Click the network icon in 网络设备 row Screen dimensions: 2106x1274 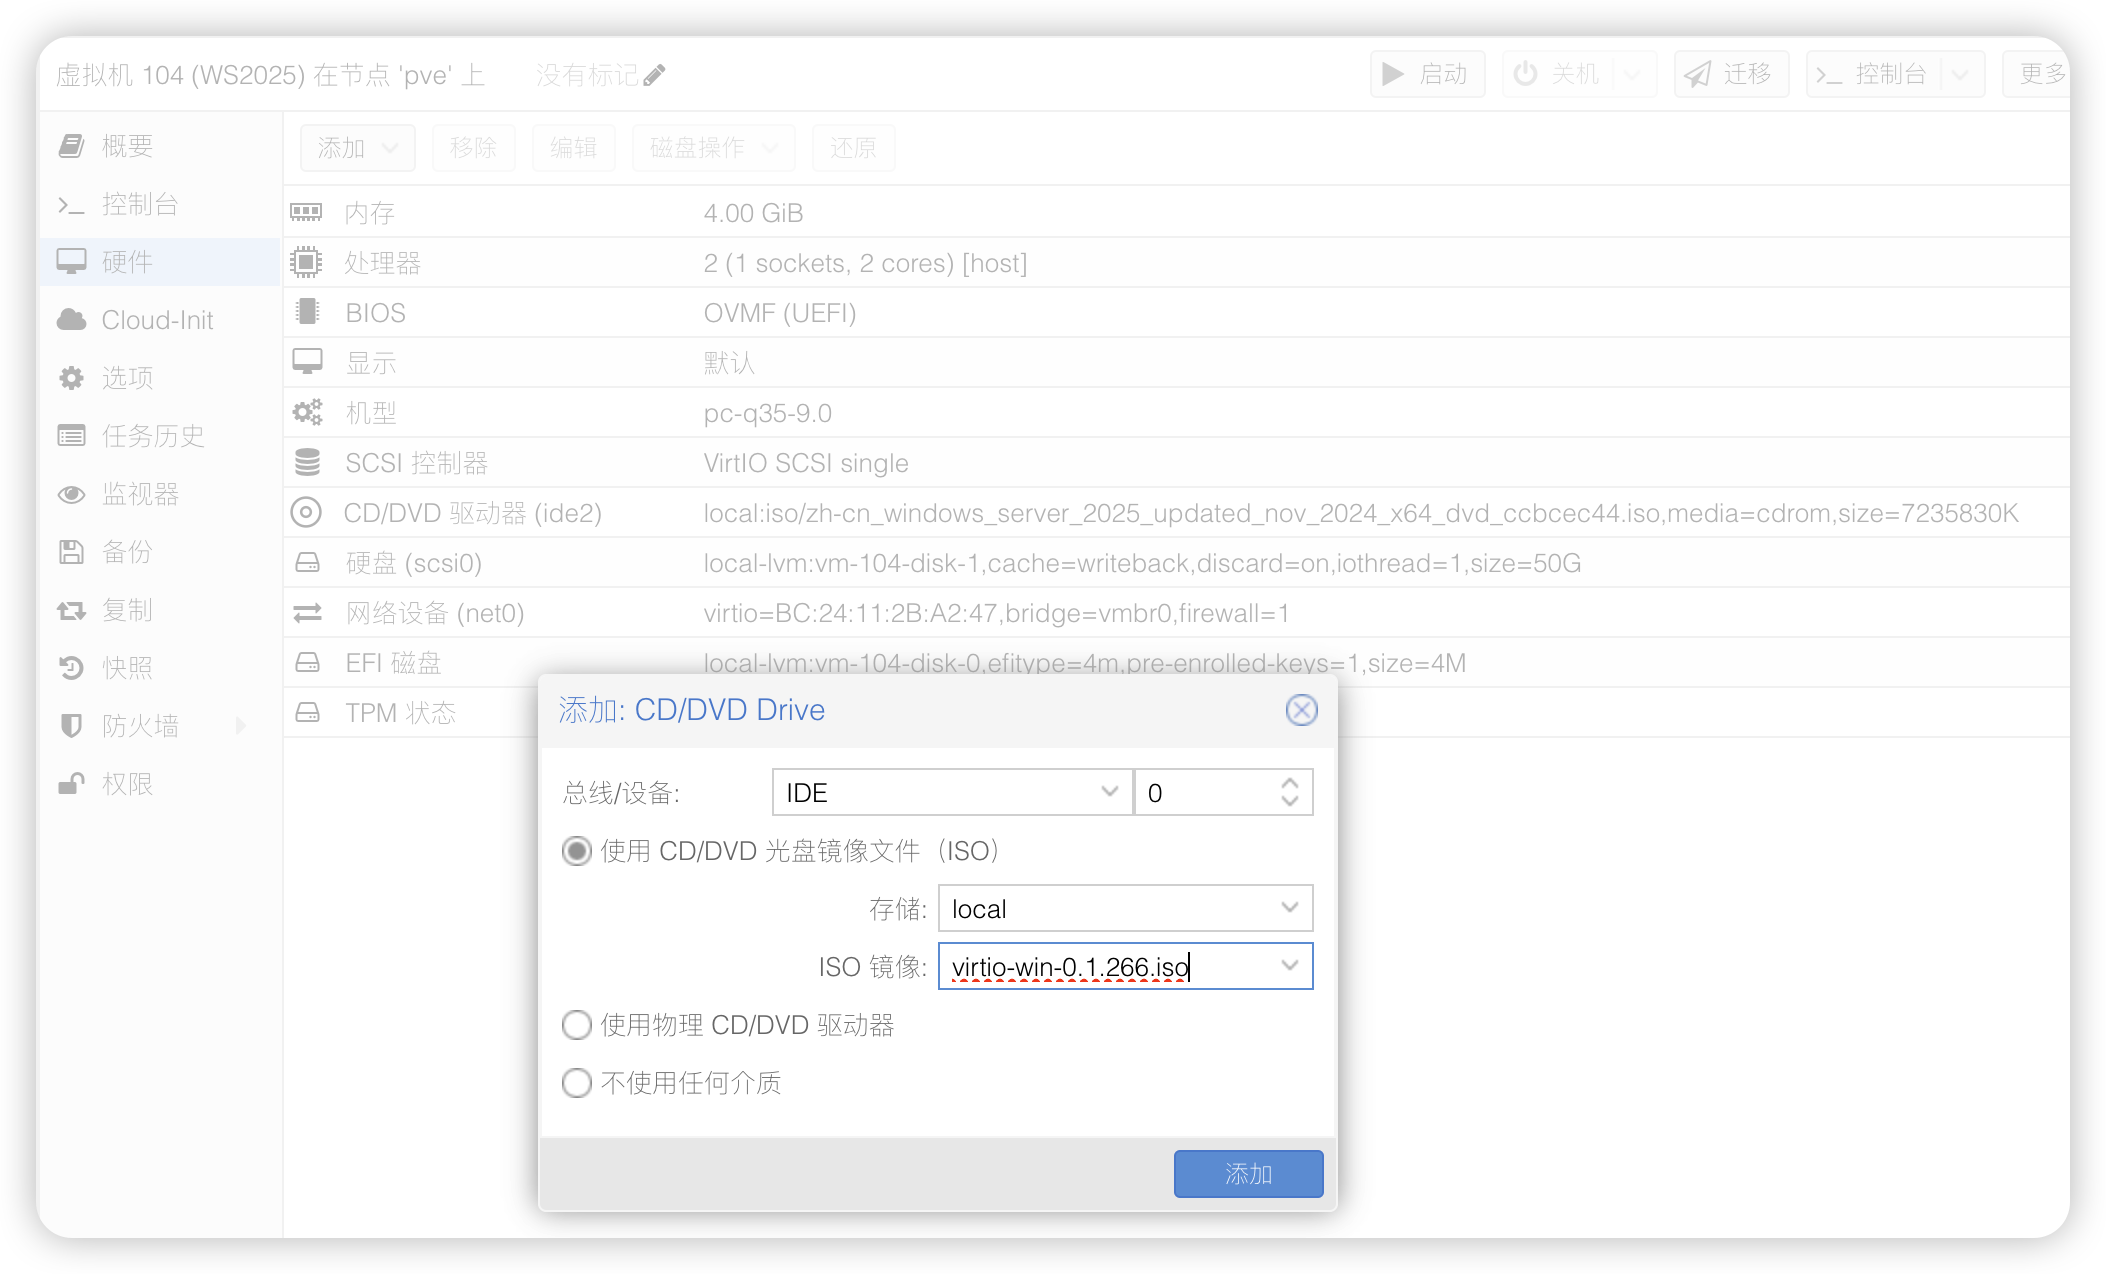pyautogui.click(x=307, y=613)
